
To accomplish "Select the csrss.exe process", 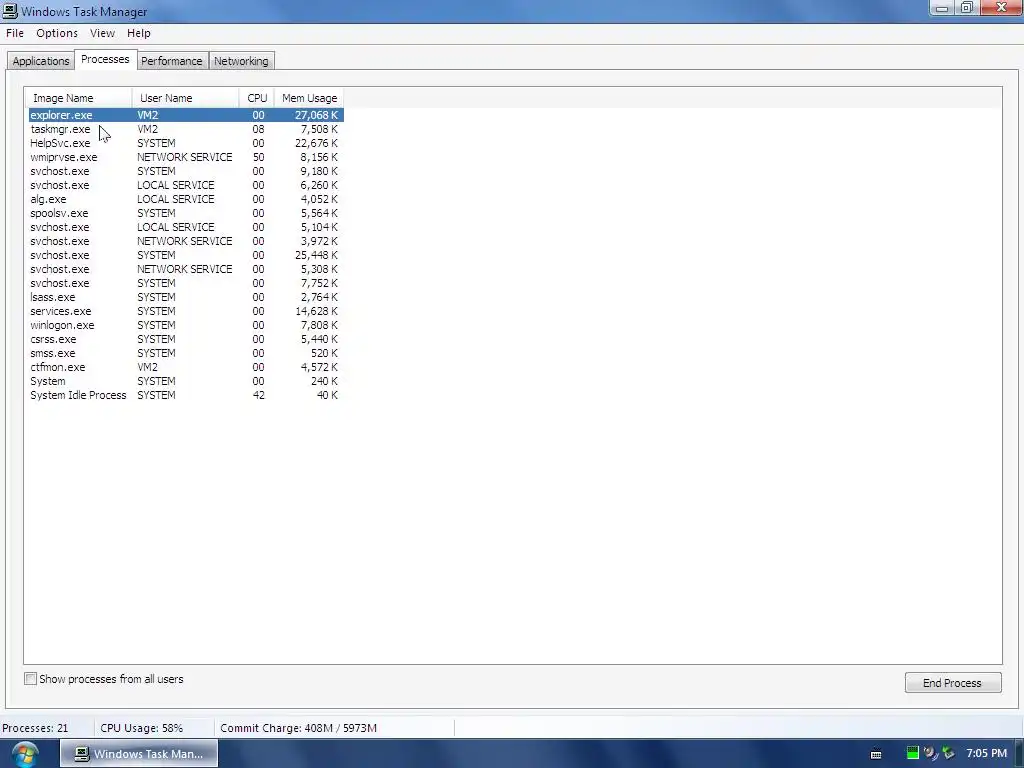I will pyautogui.click(x=186, y=339).
